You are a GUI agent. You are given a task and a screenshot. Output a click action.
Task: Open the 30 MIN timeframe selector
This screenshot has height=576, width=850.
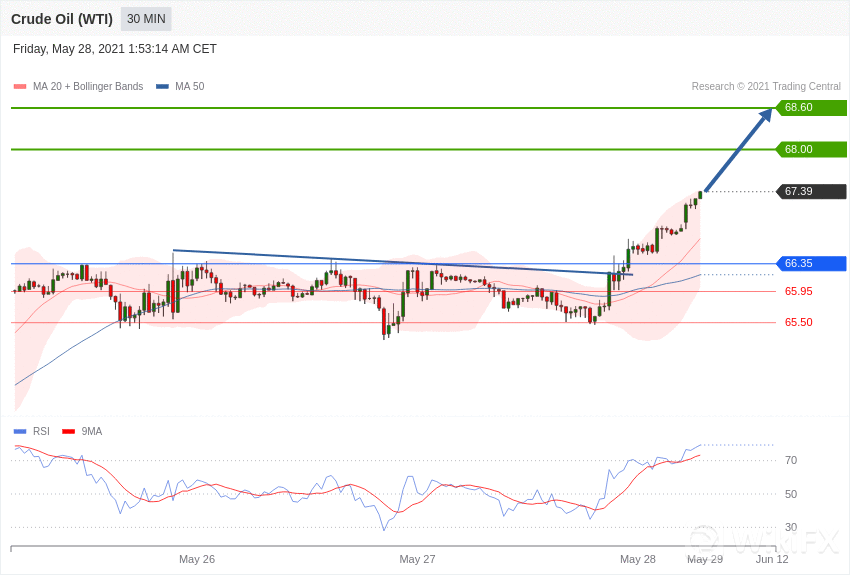pyautogui.click(x=146, y=19)
